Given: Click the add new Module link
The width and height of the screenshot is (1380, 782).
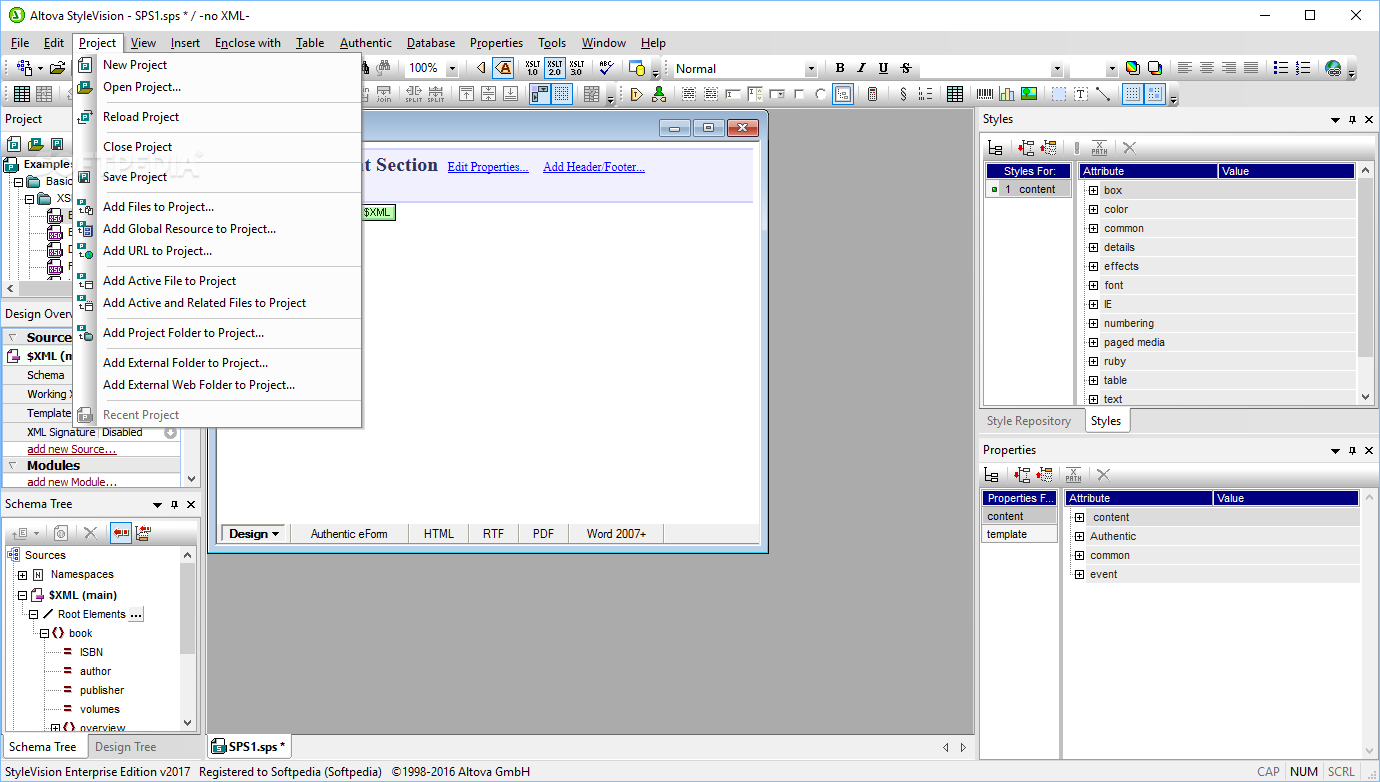Looking at the screenshot, I should [71, 482].
